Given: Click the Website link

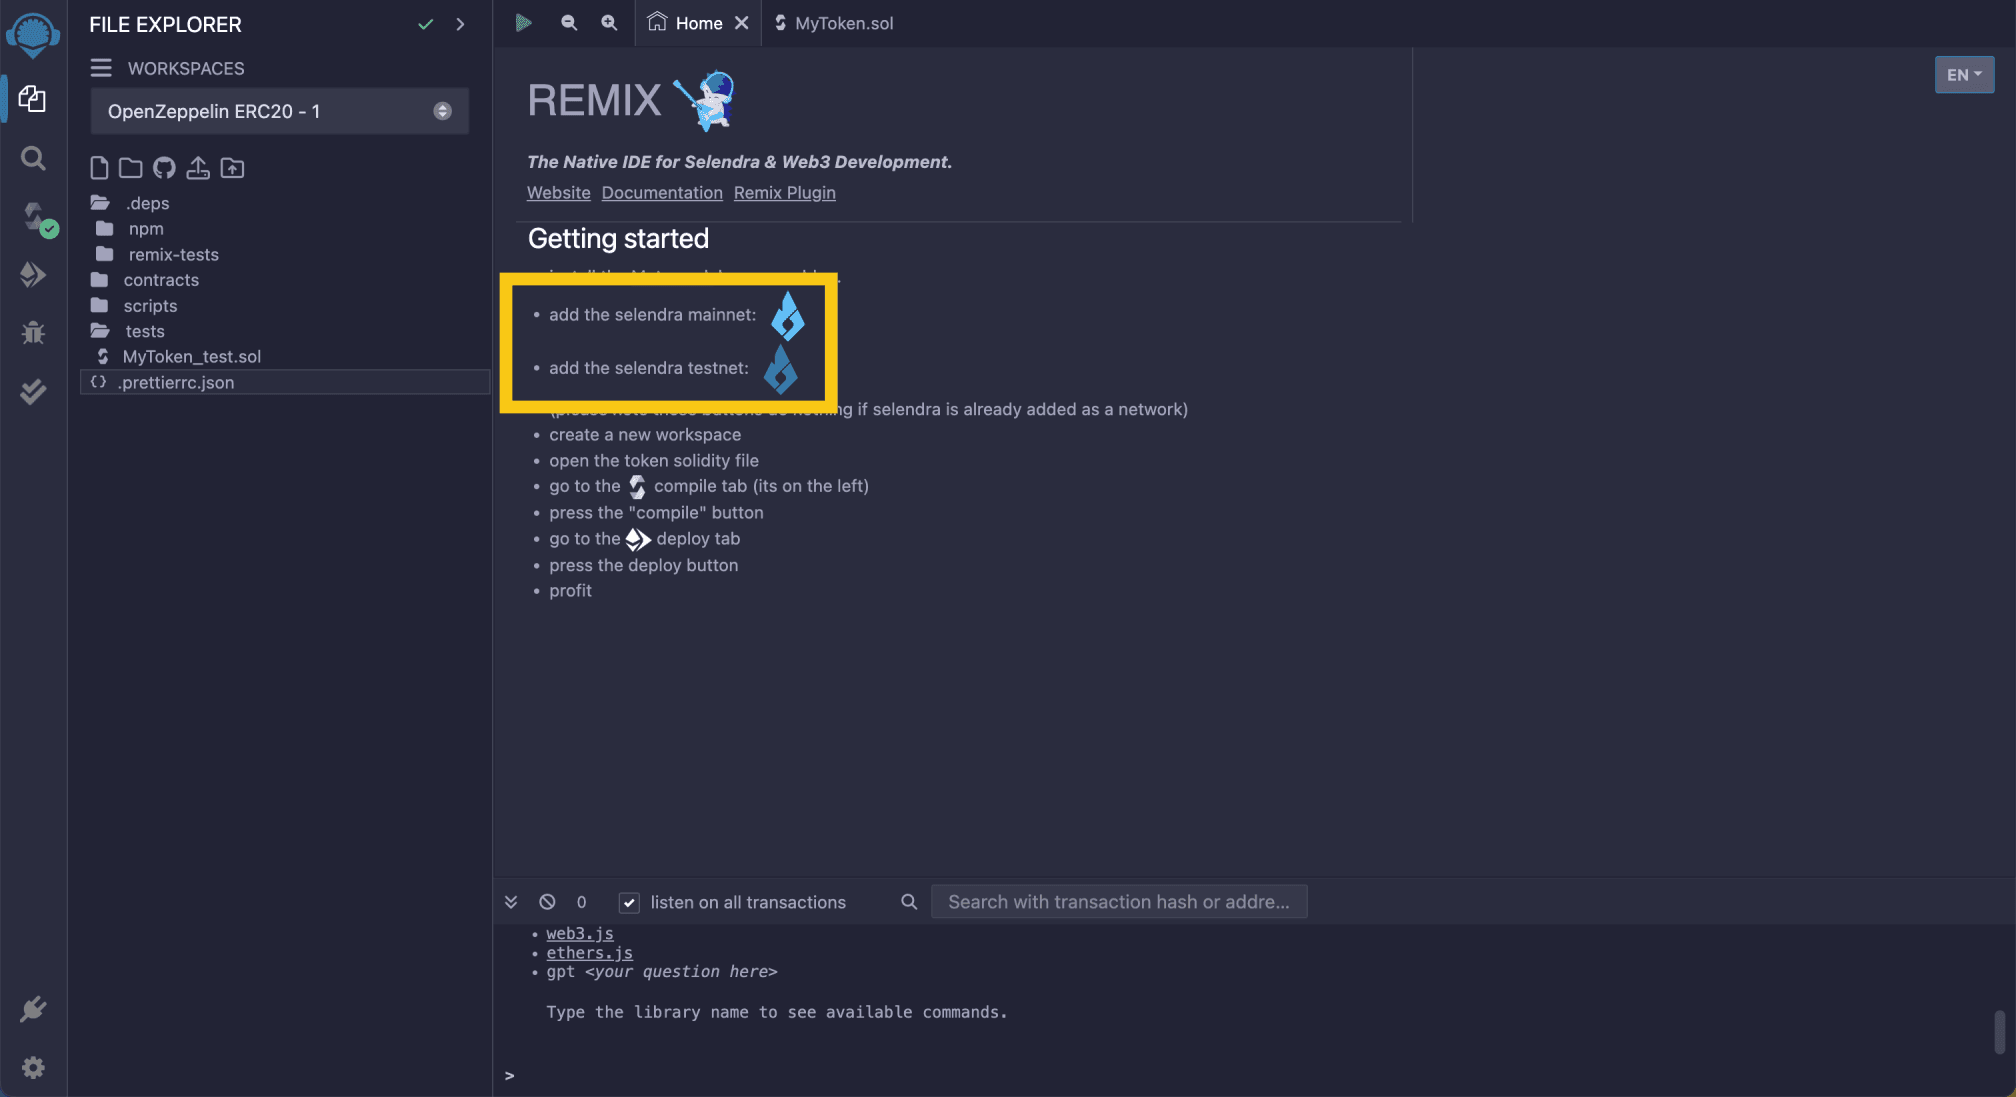Looking at the screenshot, I should (x=558, y=192).
